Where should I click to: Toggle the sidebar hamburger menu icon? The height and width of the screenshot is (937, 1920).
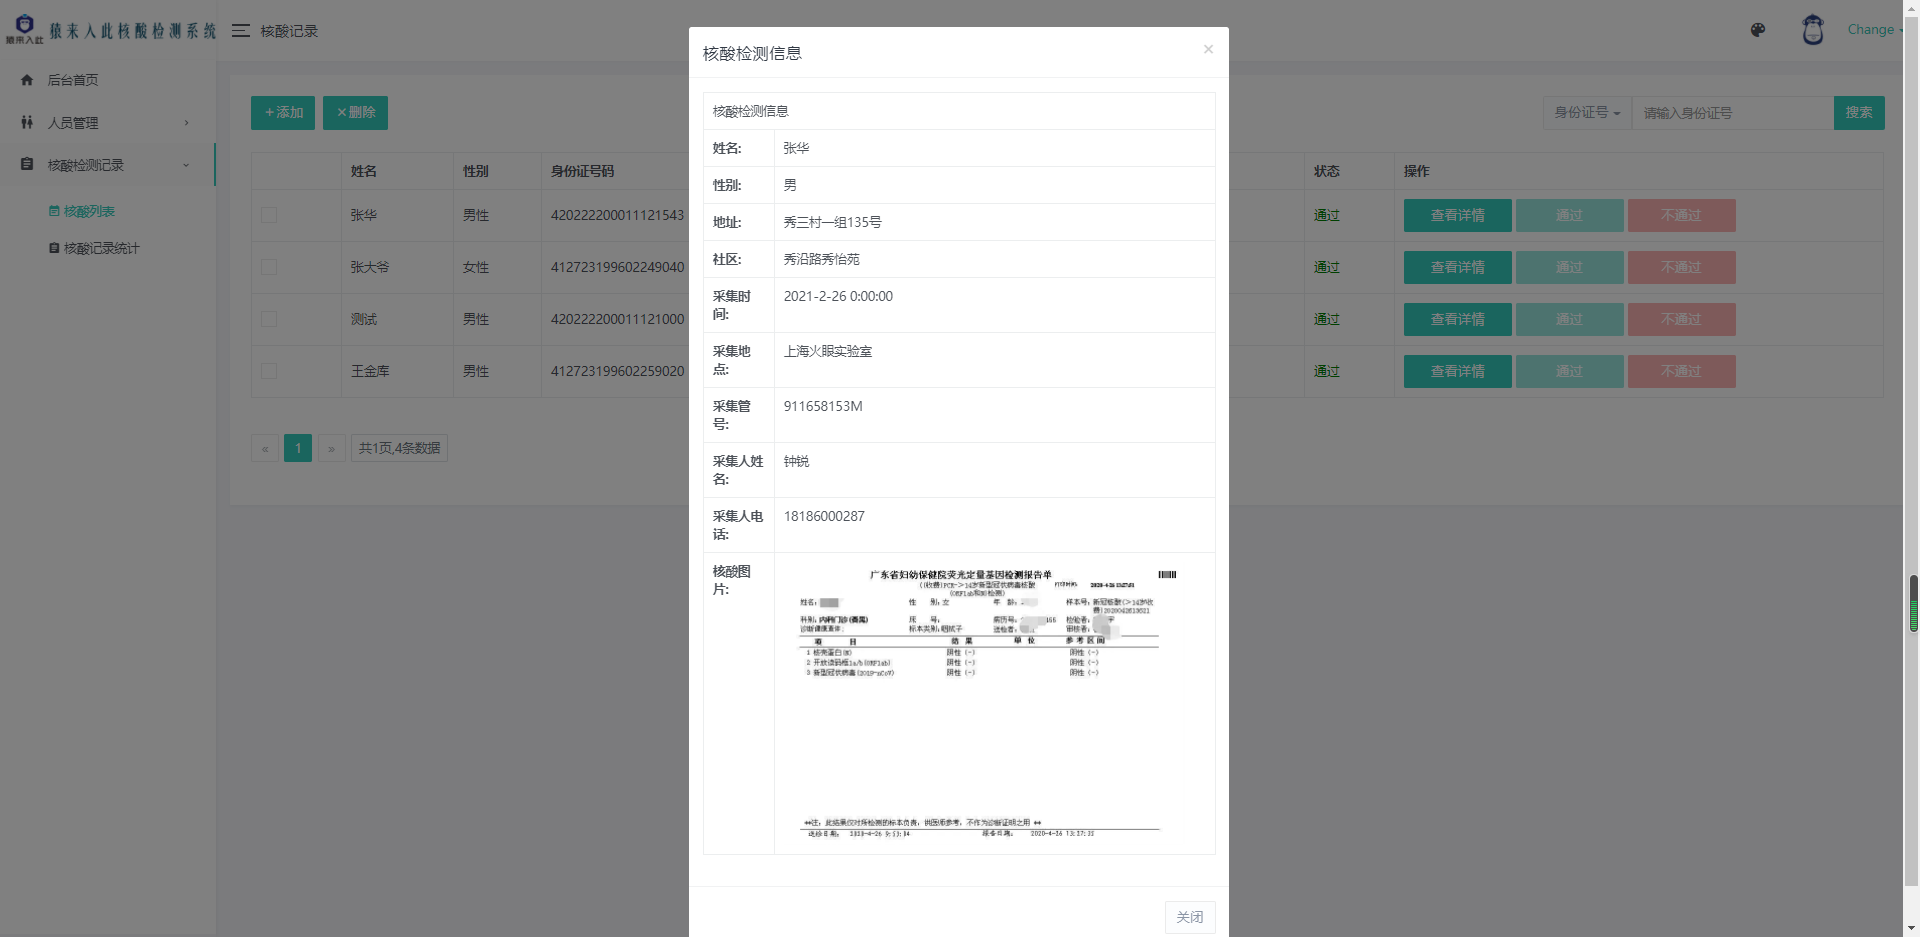point(240,31)
